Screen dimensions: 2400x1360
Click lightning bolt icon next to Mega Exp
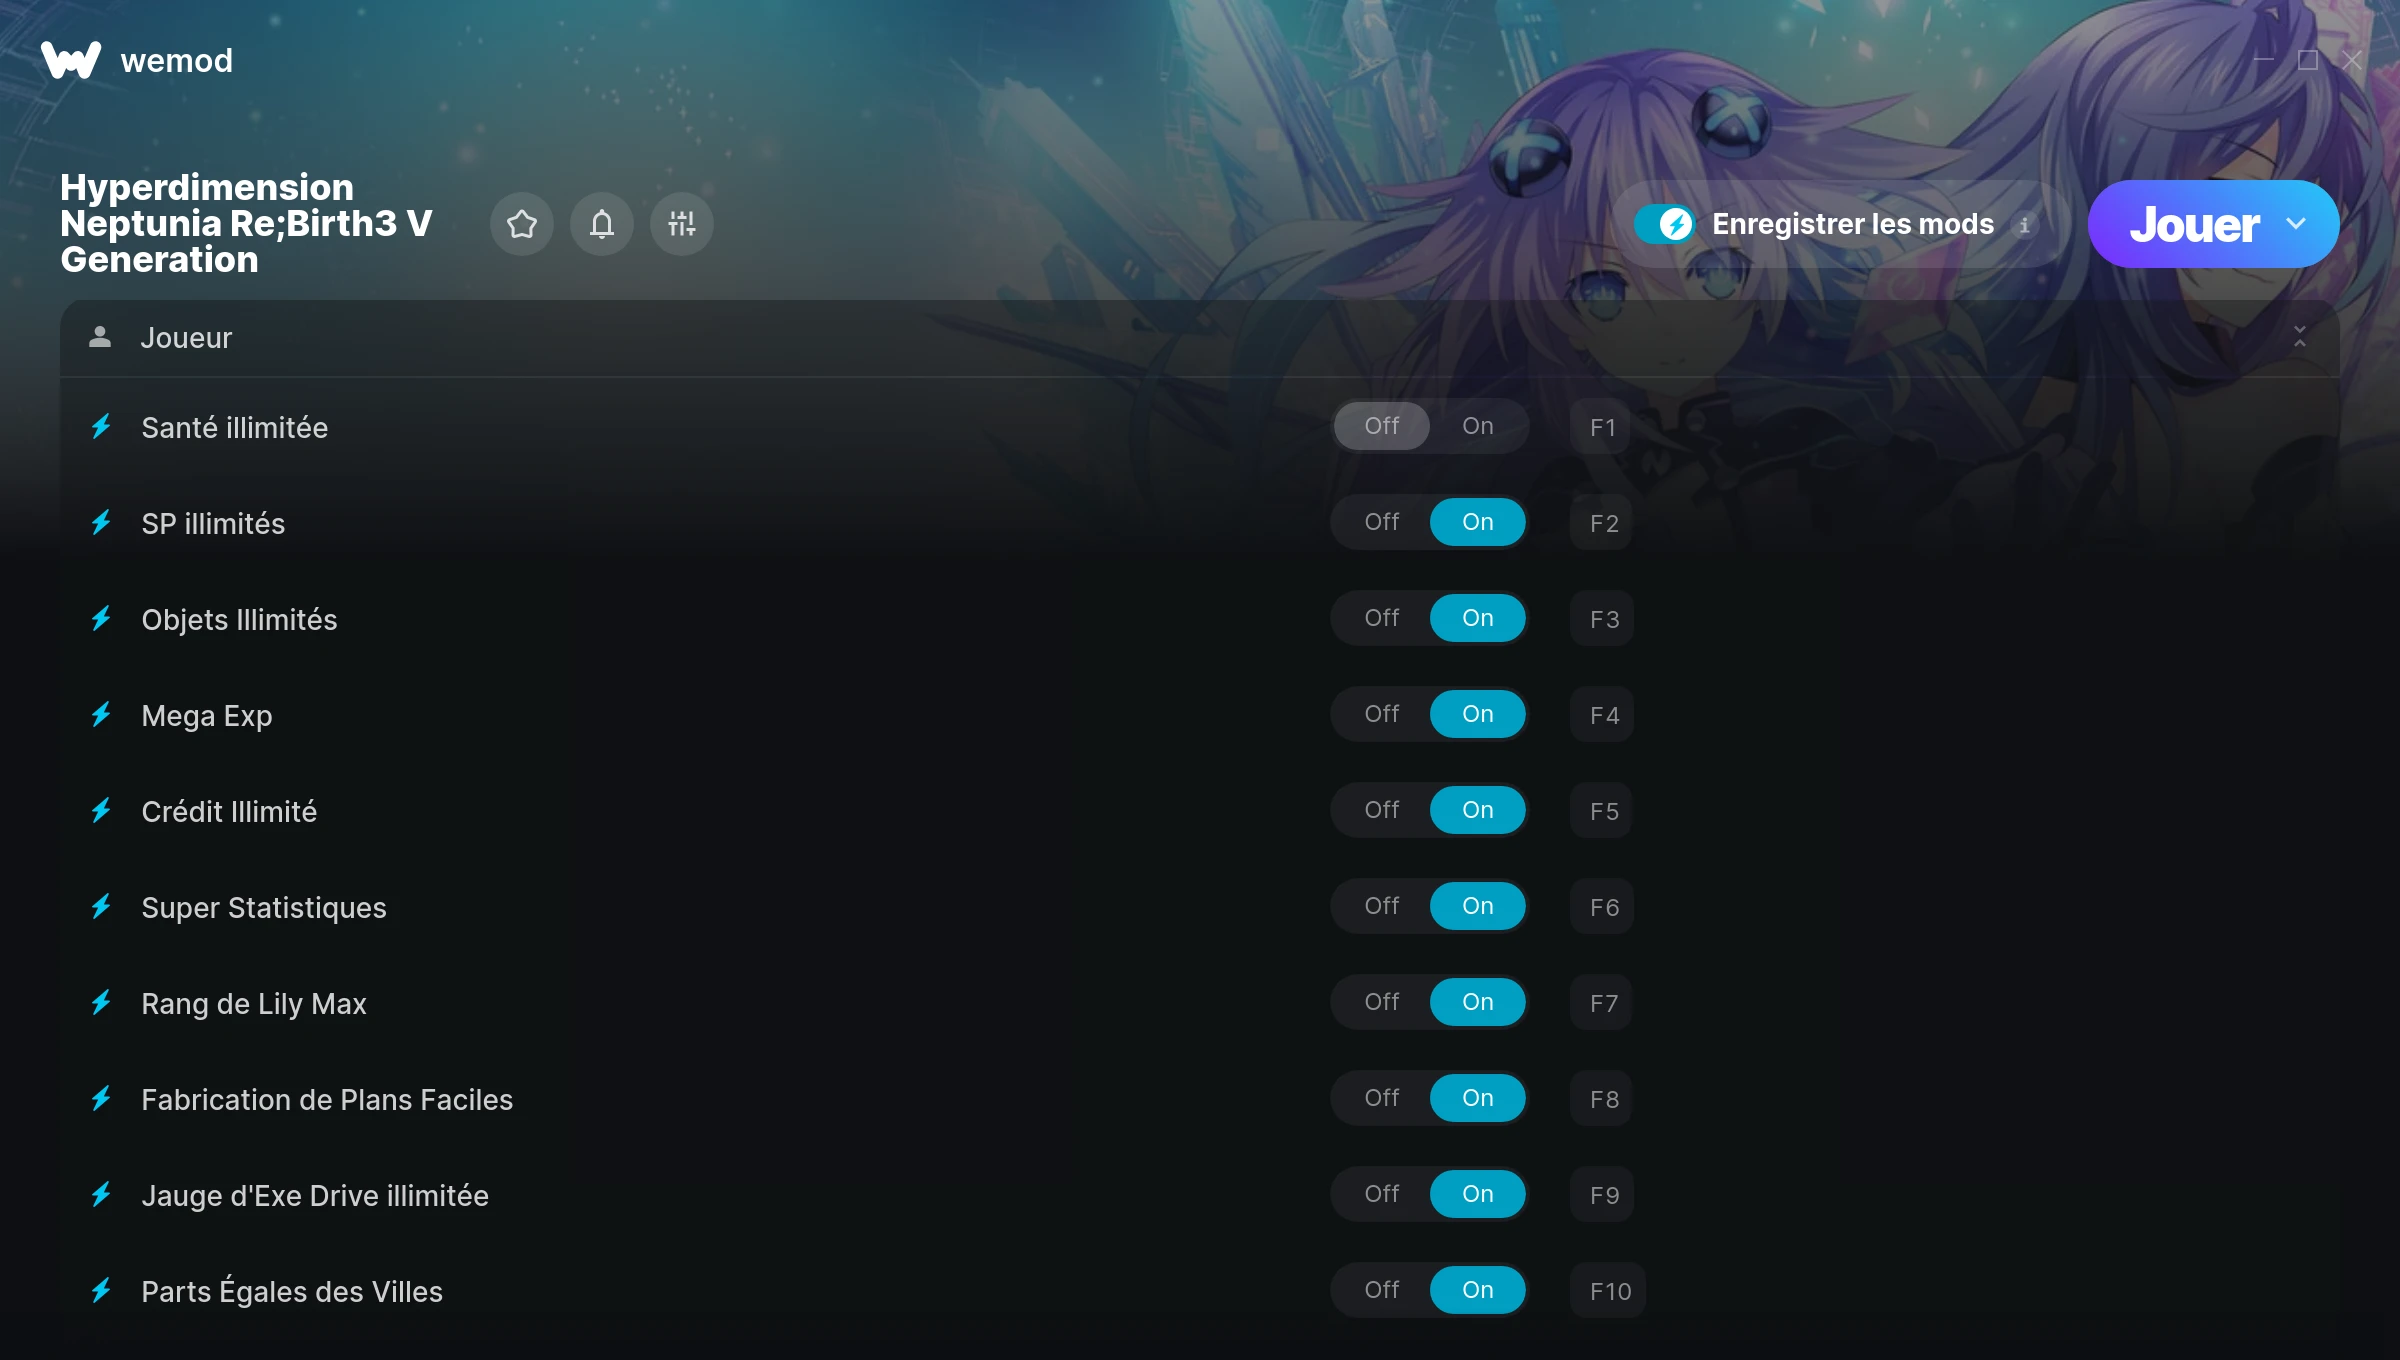pyautogui.click(x=101, y=715)
